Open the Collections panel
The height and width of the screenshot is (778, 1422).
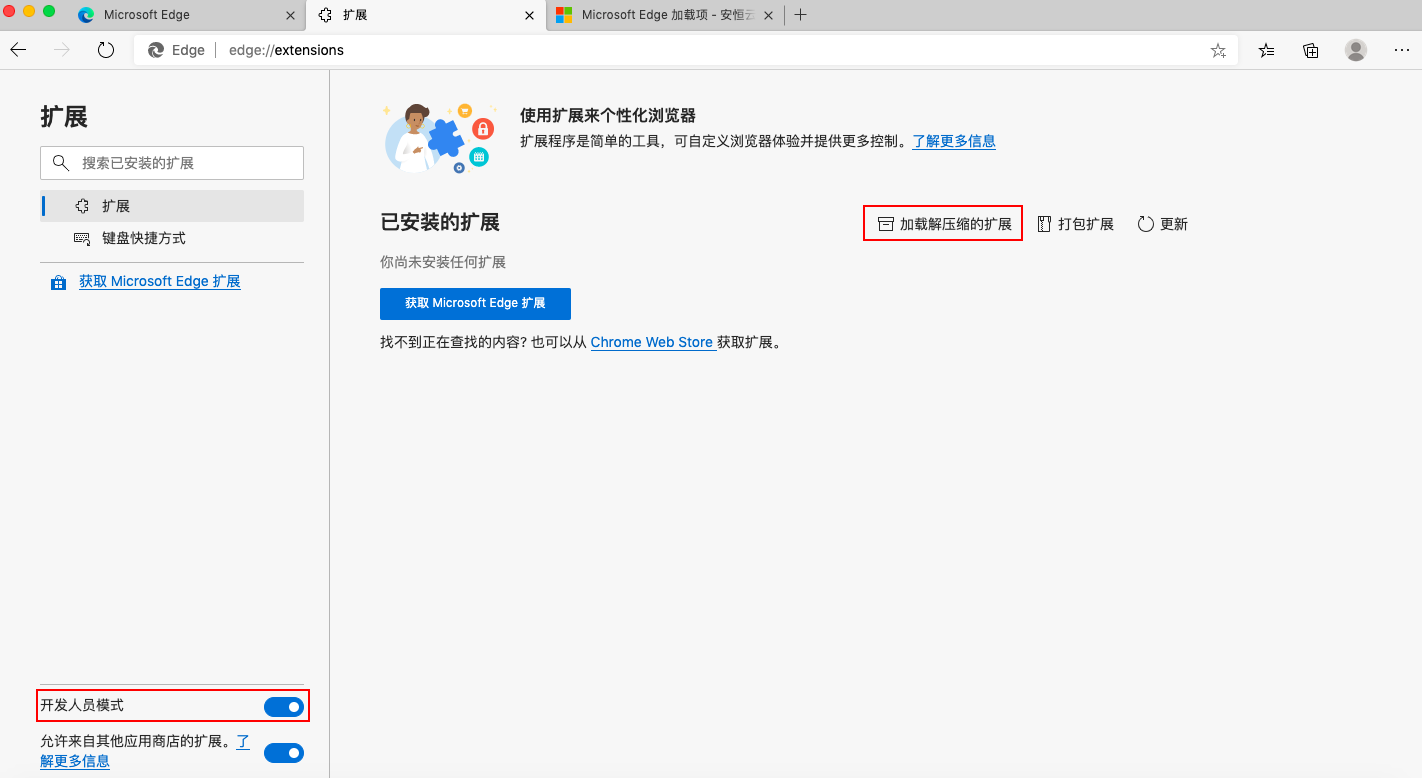point(1311,50)
